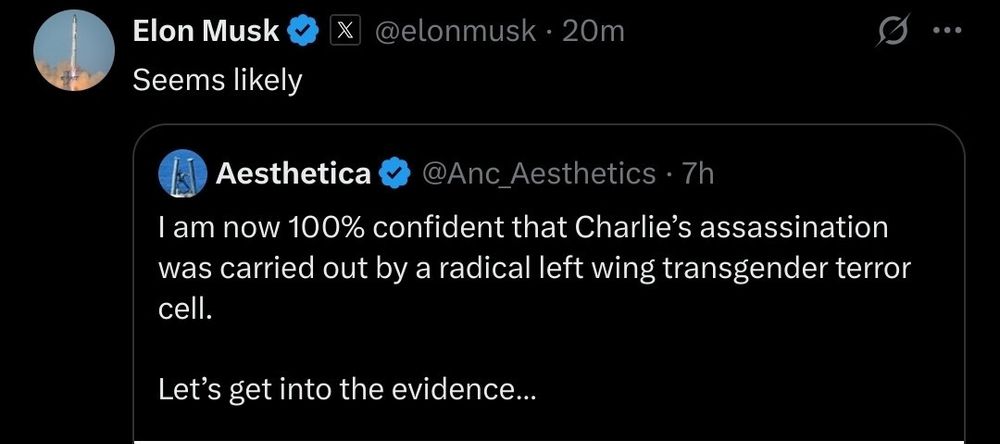This screenshot has height=444, width=1000.
Task: Open the @Anc_Aesthetics handle link
Action: click(540, 175)
